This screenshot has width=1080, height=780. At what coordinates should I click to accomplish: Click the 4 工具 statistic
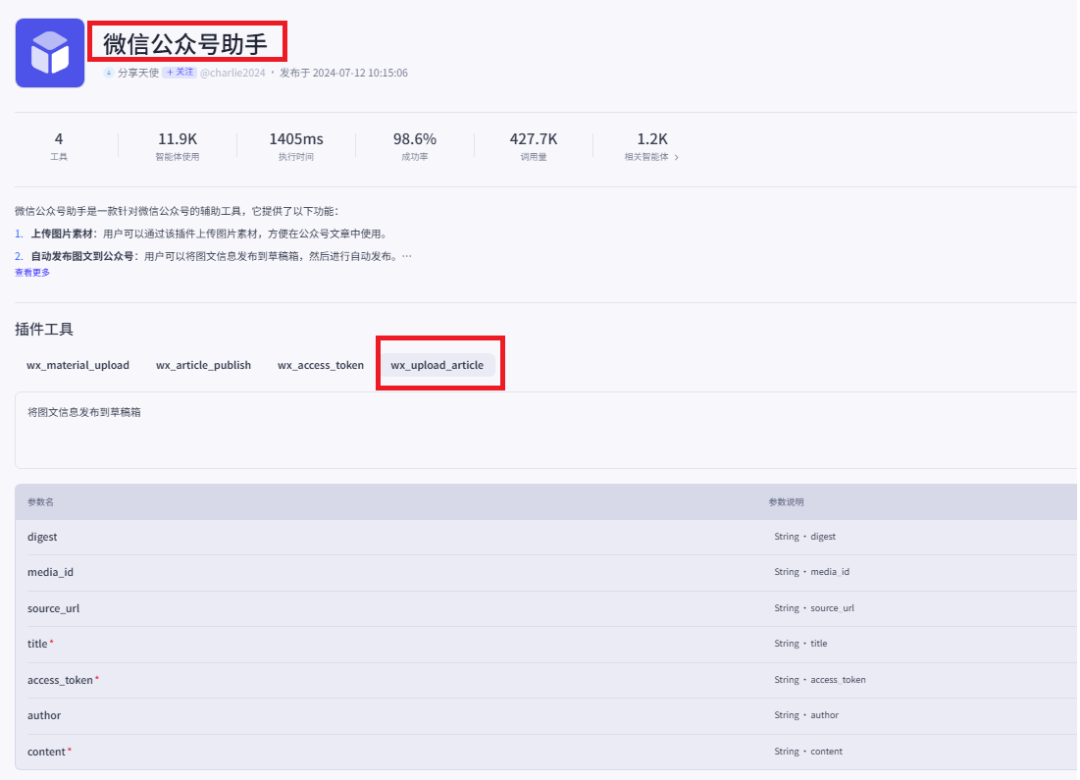tap(59, 146)
